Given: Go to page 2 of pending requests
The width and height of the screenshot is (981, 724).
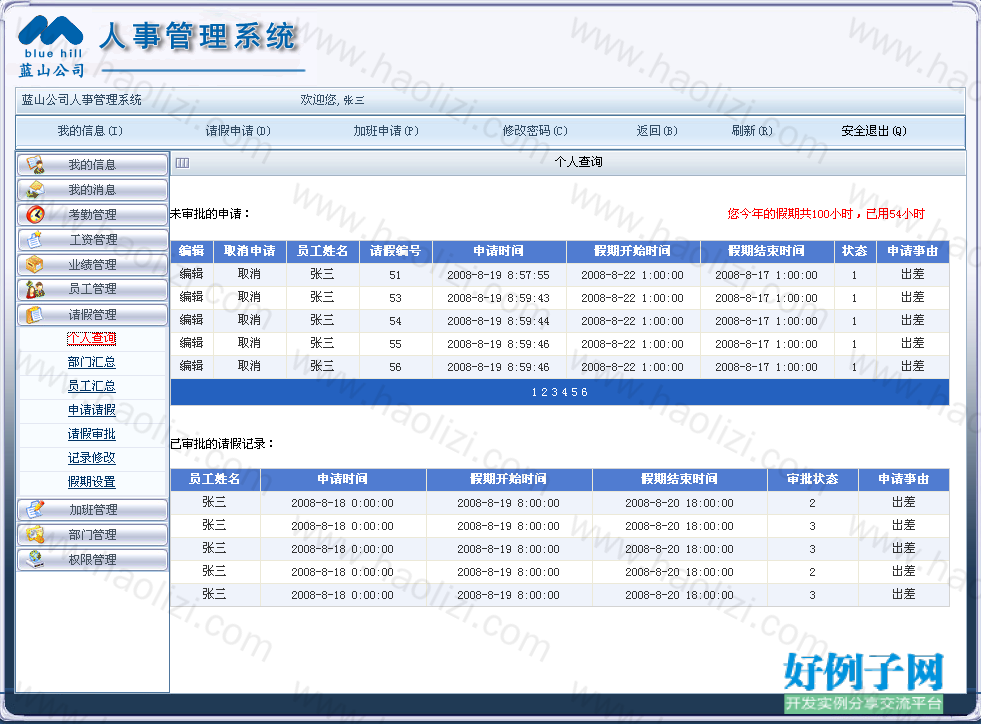Looking at the screenshot, I should click(x=544, y=392).
